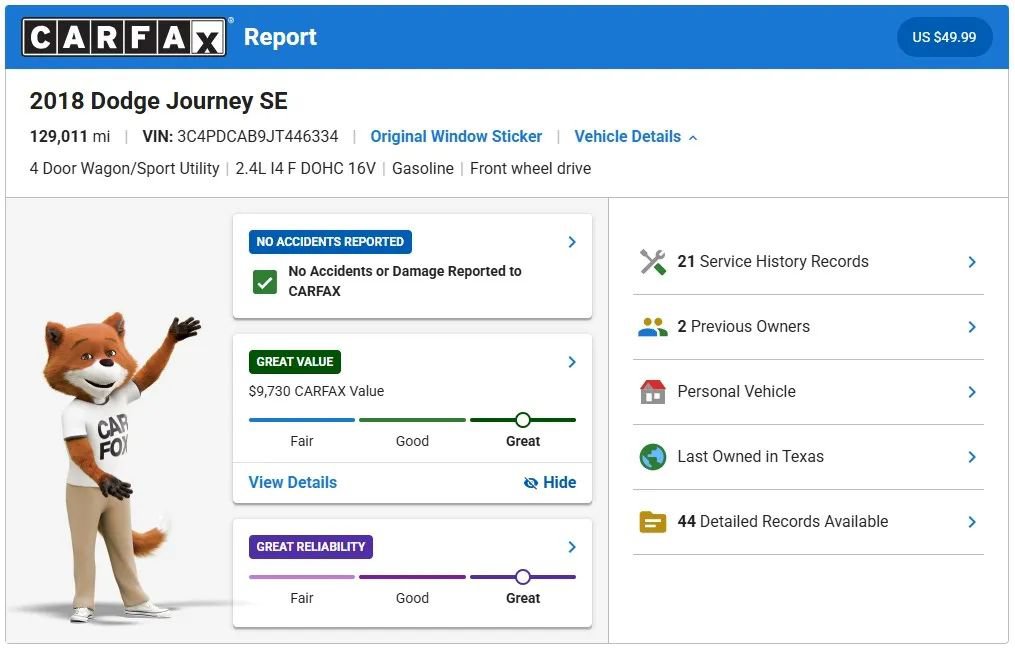Click the Front wheel drive text

pos(531,168)
